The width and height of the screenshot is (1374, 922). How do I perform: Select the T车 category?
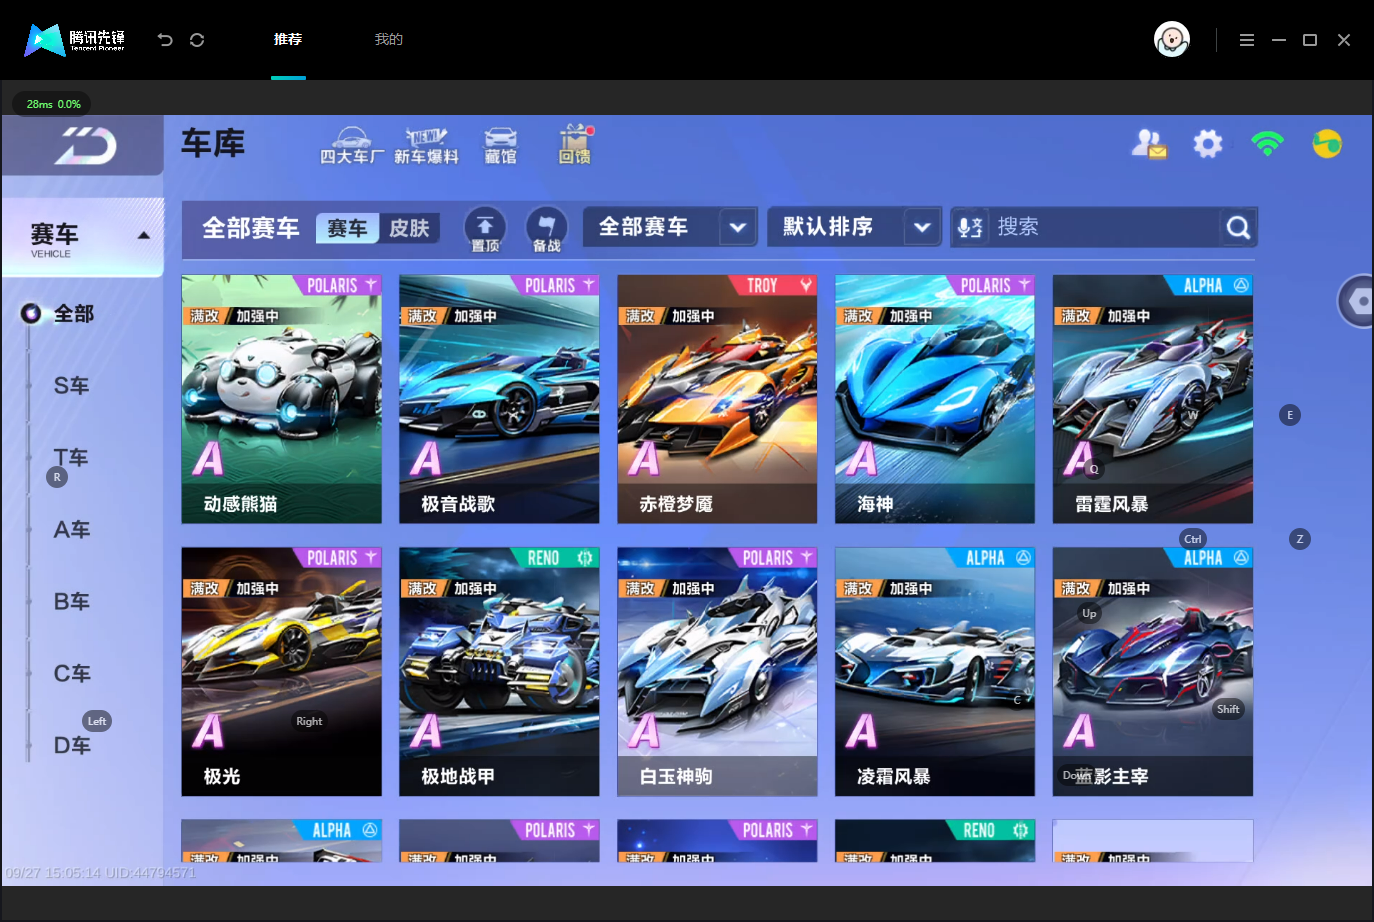(x=72, y=458)
